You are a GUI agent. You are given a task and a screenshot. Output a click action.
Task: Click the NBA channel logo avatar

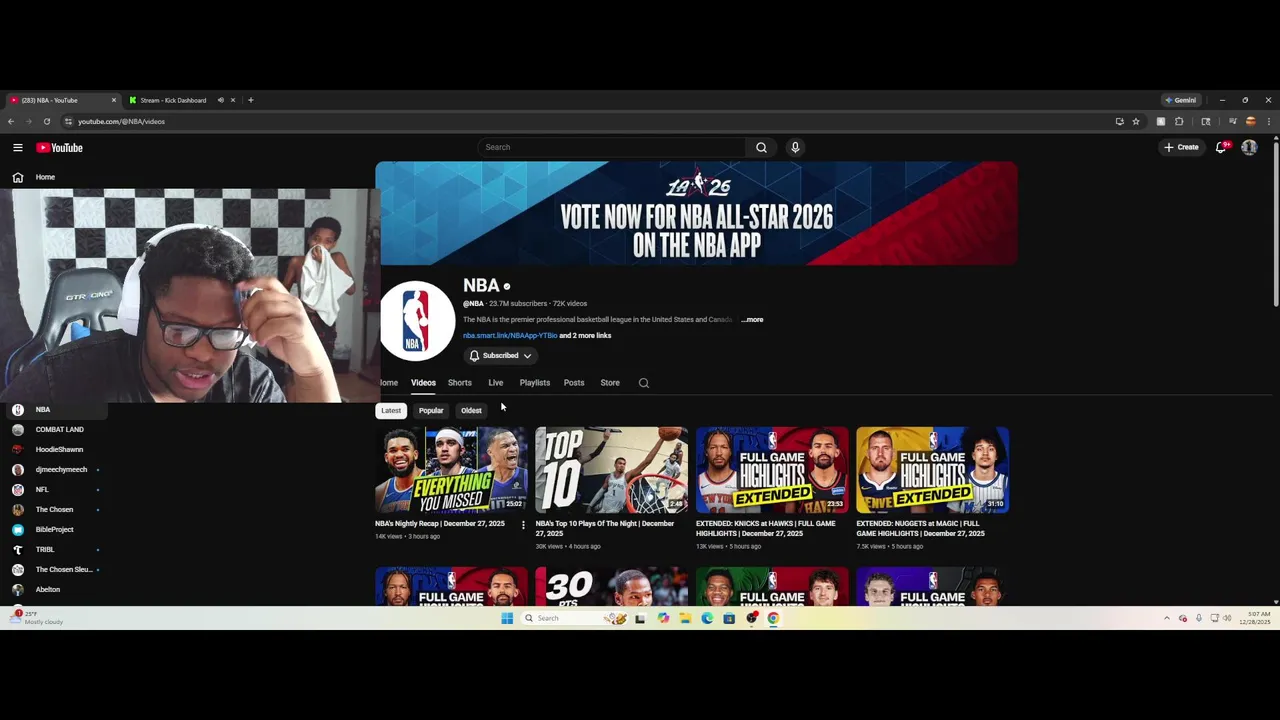417,321
